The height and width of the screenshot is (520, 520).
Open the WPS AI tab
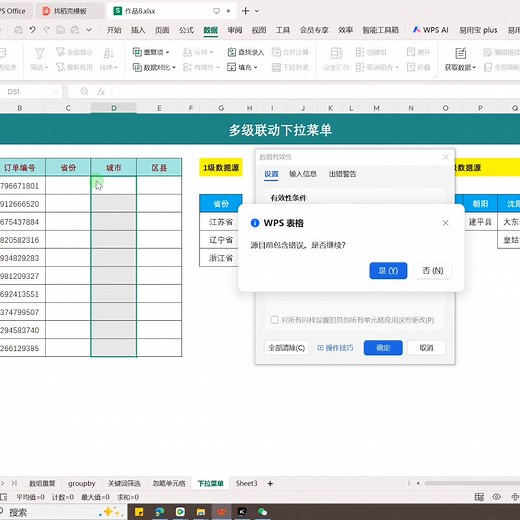pos(430,30)
